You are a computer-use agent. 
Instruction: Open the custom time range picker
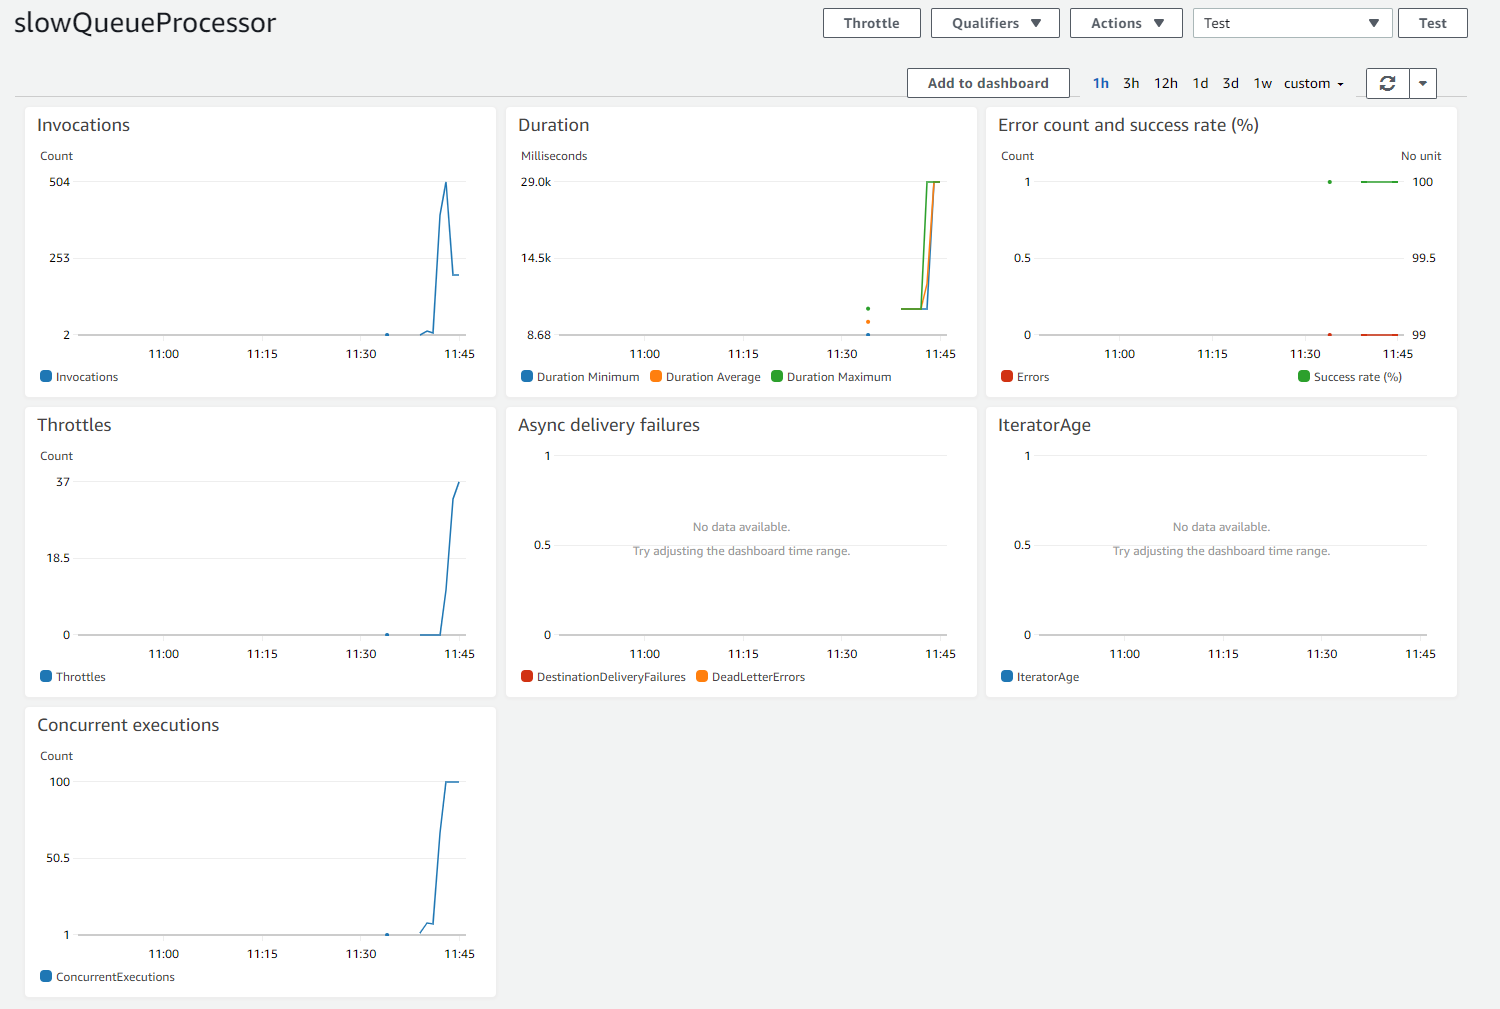click(1312, 83)
